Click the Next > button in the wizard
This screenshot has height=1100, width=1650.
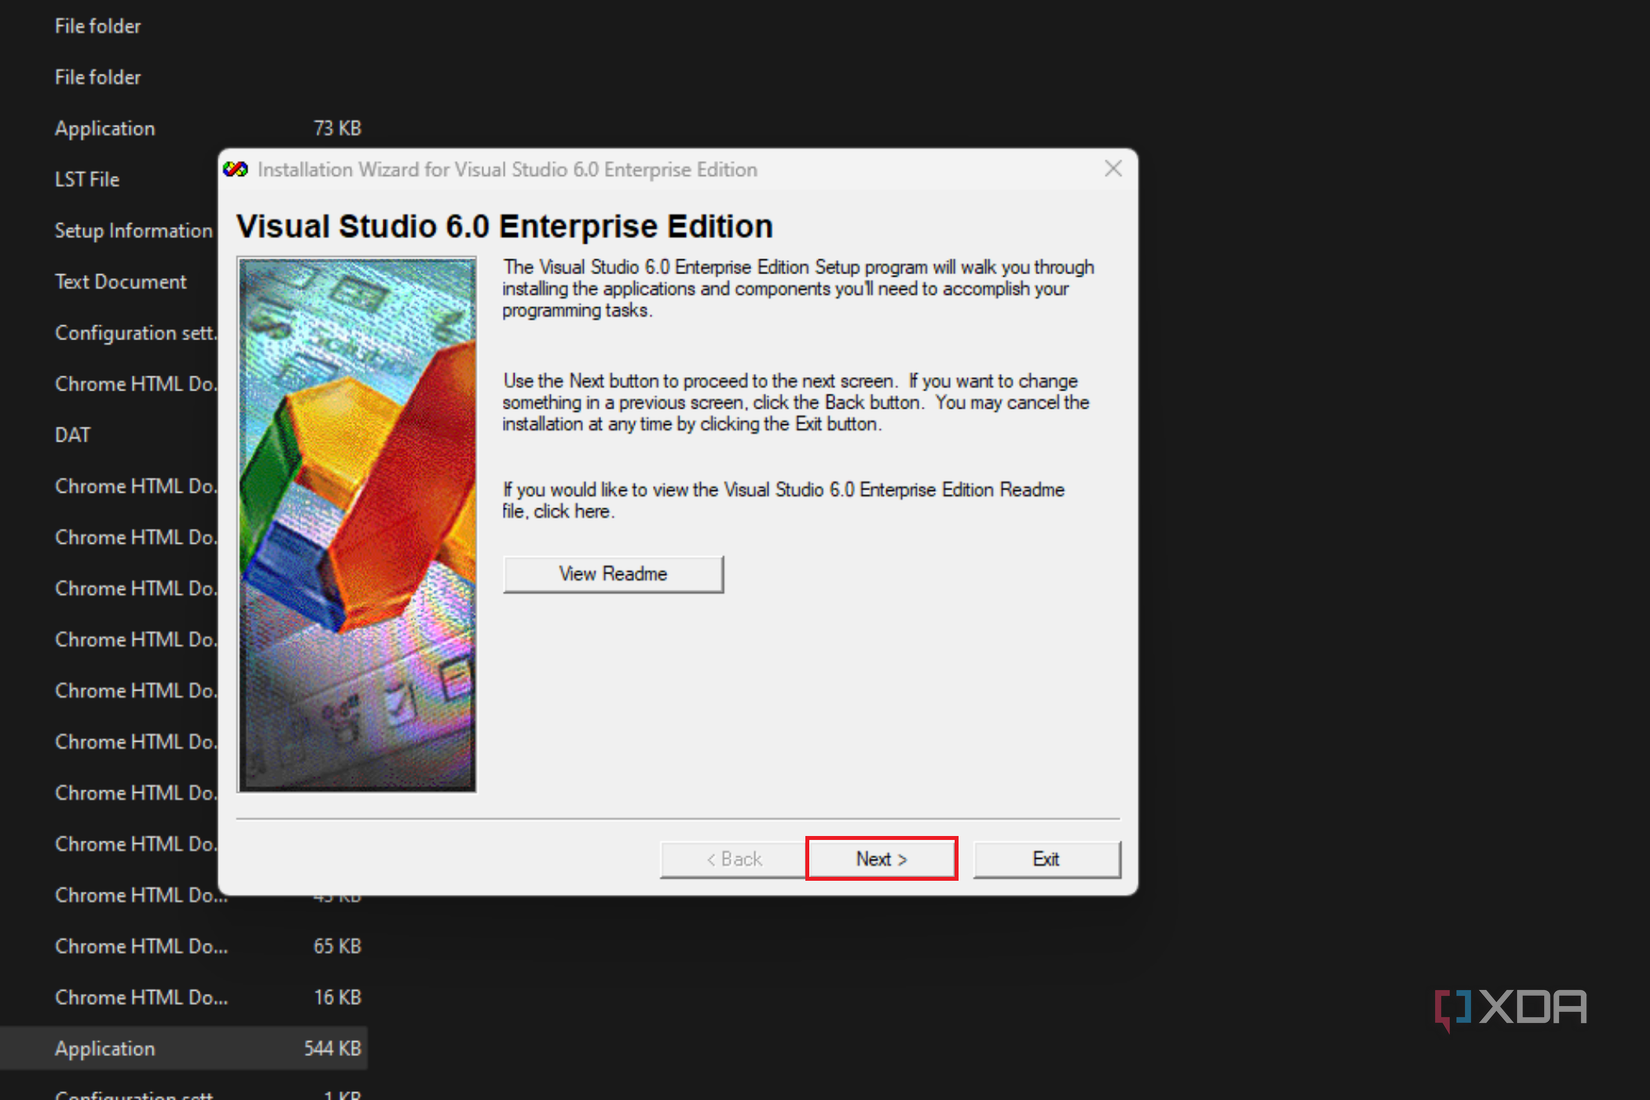coord(881,859)
